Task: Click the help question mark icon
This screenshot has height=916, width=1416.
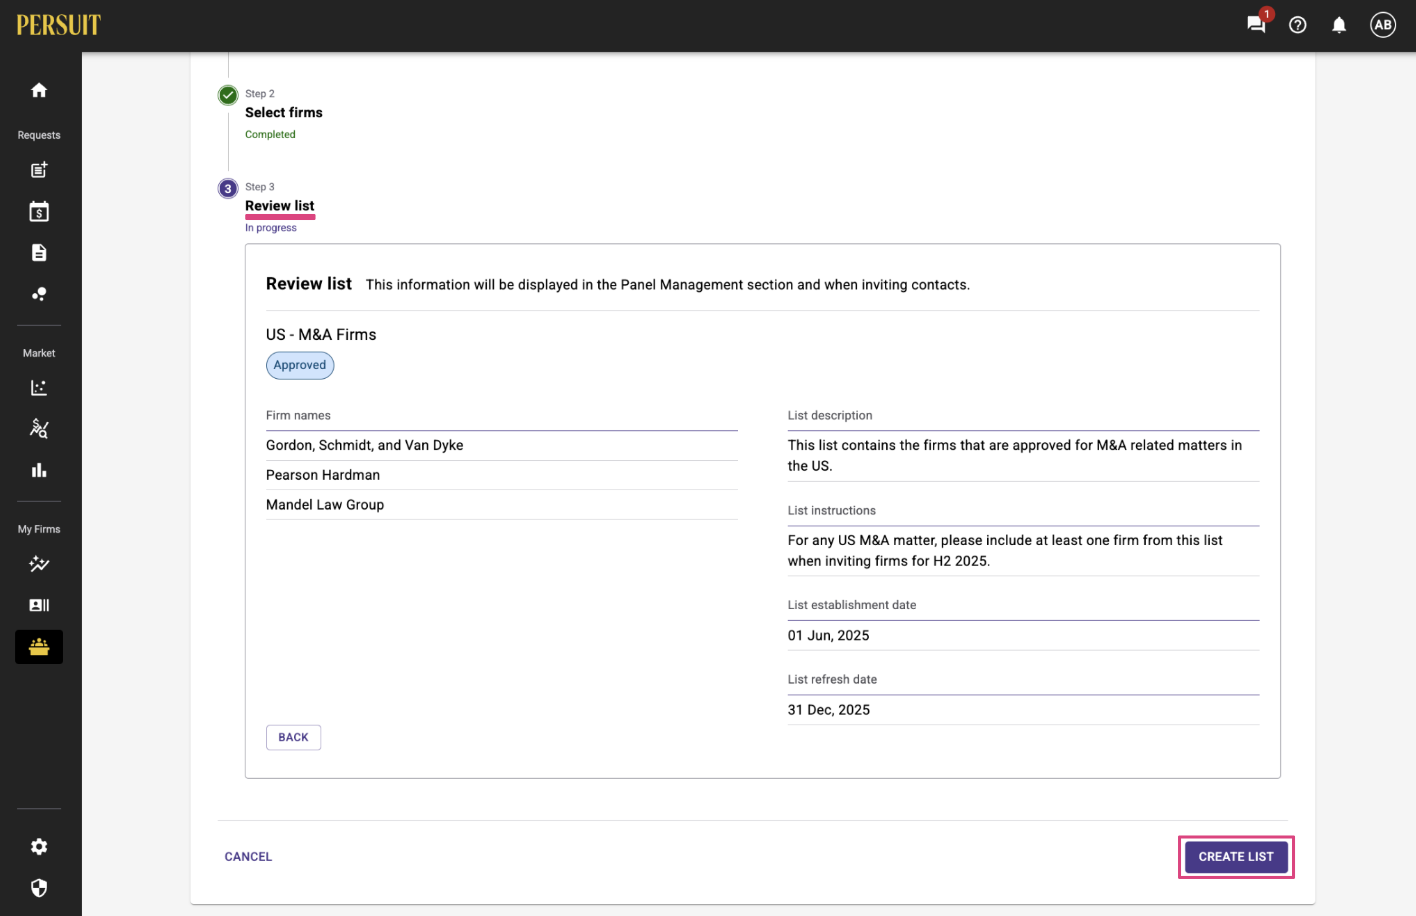Action: pyautogui.click(x=1298, y=25)
